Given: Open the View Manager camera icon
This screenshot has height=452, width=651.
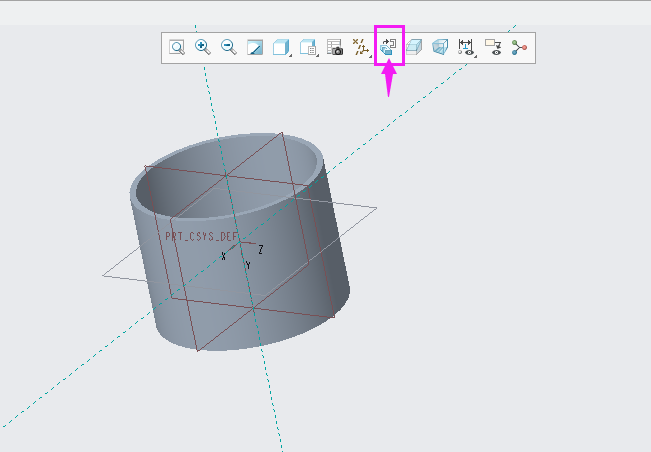Looking at the screenshot, I should 336,47.
